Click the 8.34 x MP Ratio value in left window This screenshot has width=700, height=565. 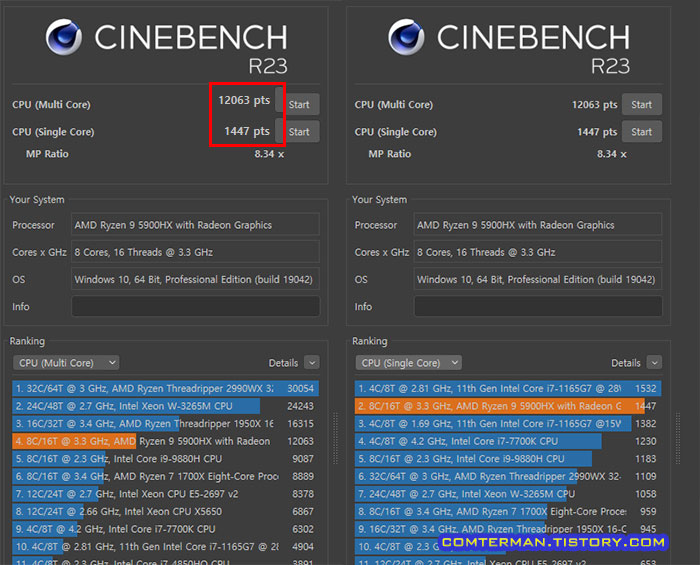pos(269,154)
